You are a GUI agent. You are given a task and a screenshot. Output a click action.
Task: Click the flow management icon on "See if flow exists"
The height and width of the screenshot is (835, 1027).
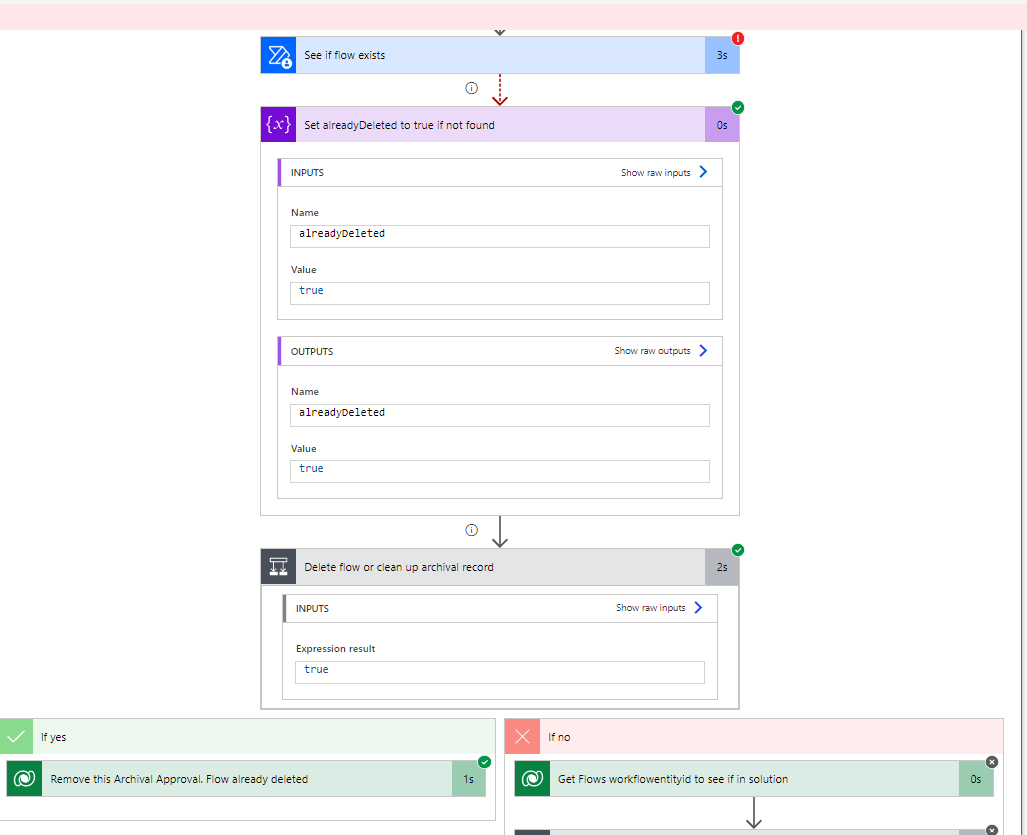pyautogui.click(x=278, y=55)
